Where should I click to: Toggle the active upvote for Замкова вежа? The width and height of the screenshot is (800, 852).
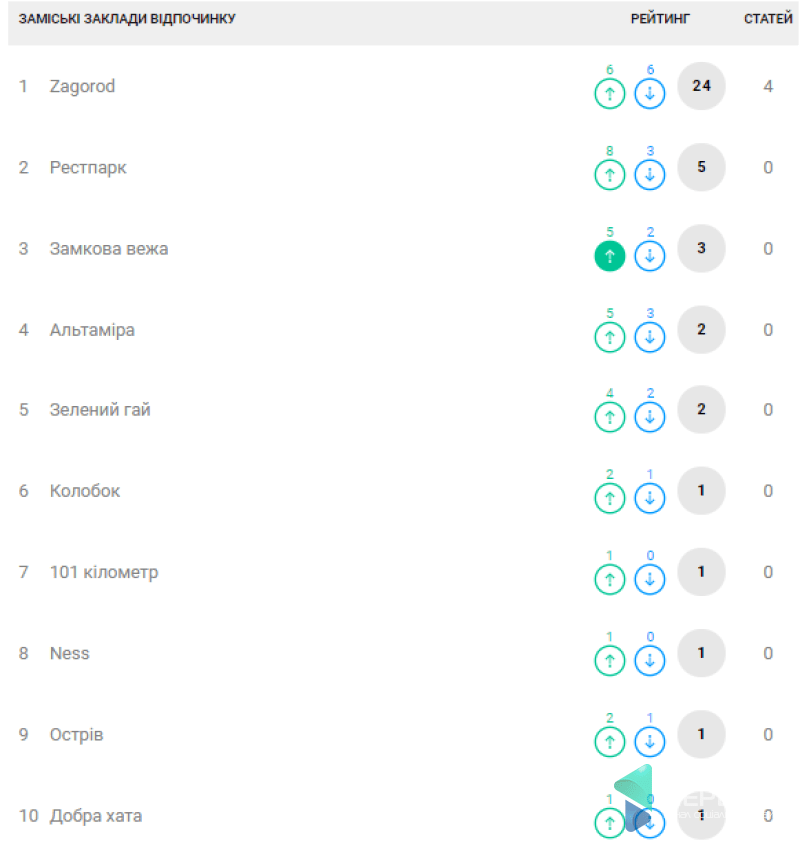610,256
